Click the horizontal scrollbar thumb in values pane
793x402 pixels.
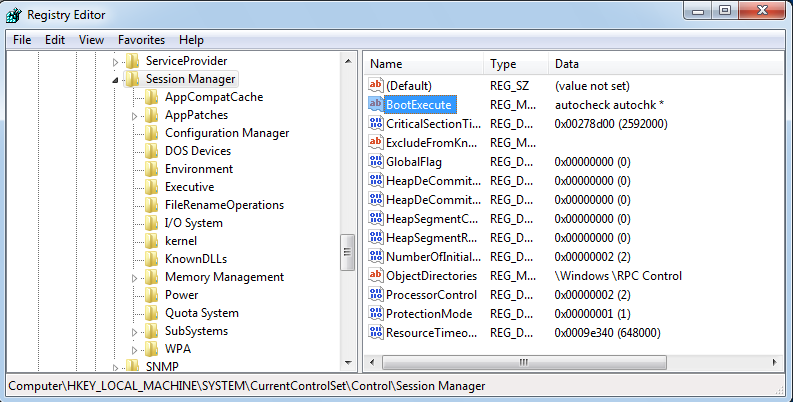(521, 361)
